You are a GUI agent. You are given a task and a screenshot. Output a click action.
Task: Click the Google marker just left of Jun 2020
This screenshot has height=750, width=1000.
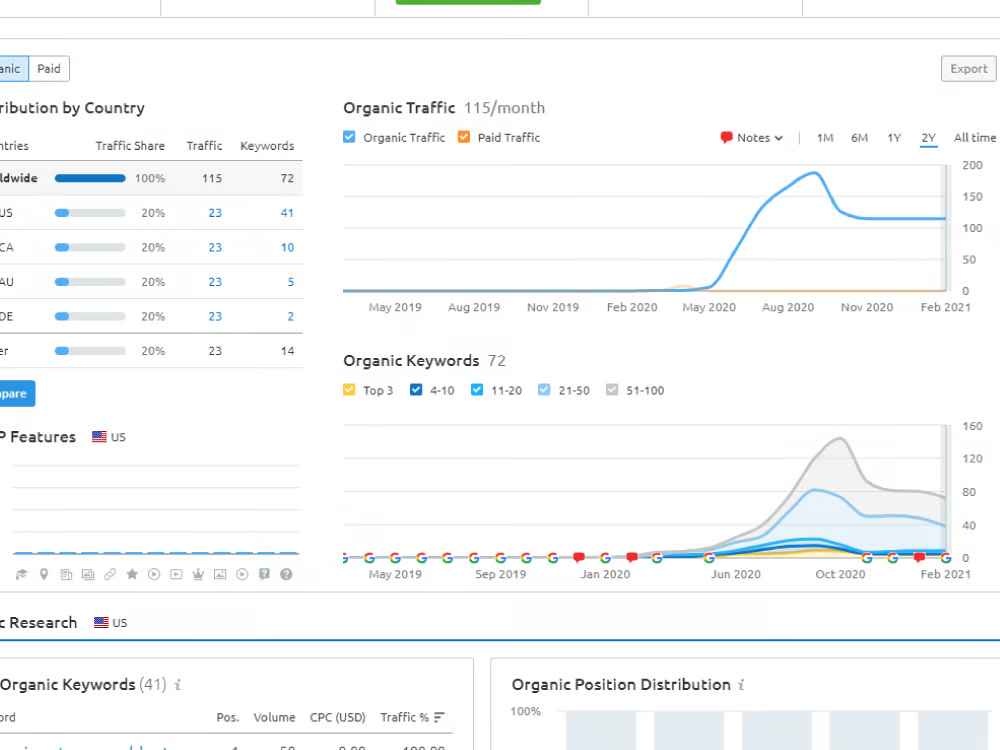[x=709, y=558]
